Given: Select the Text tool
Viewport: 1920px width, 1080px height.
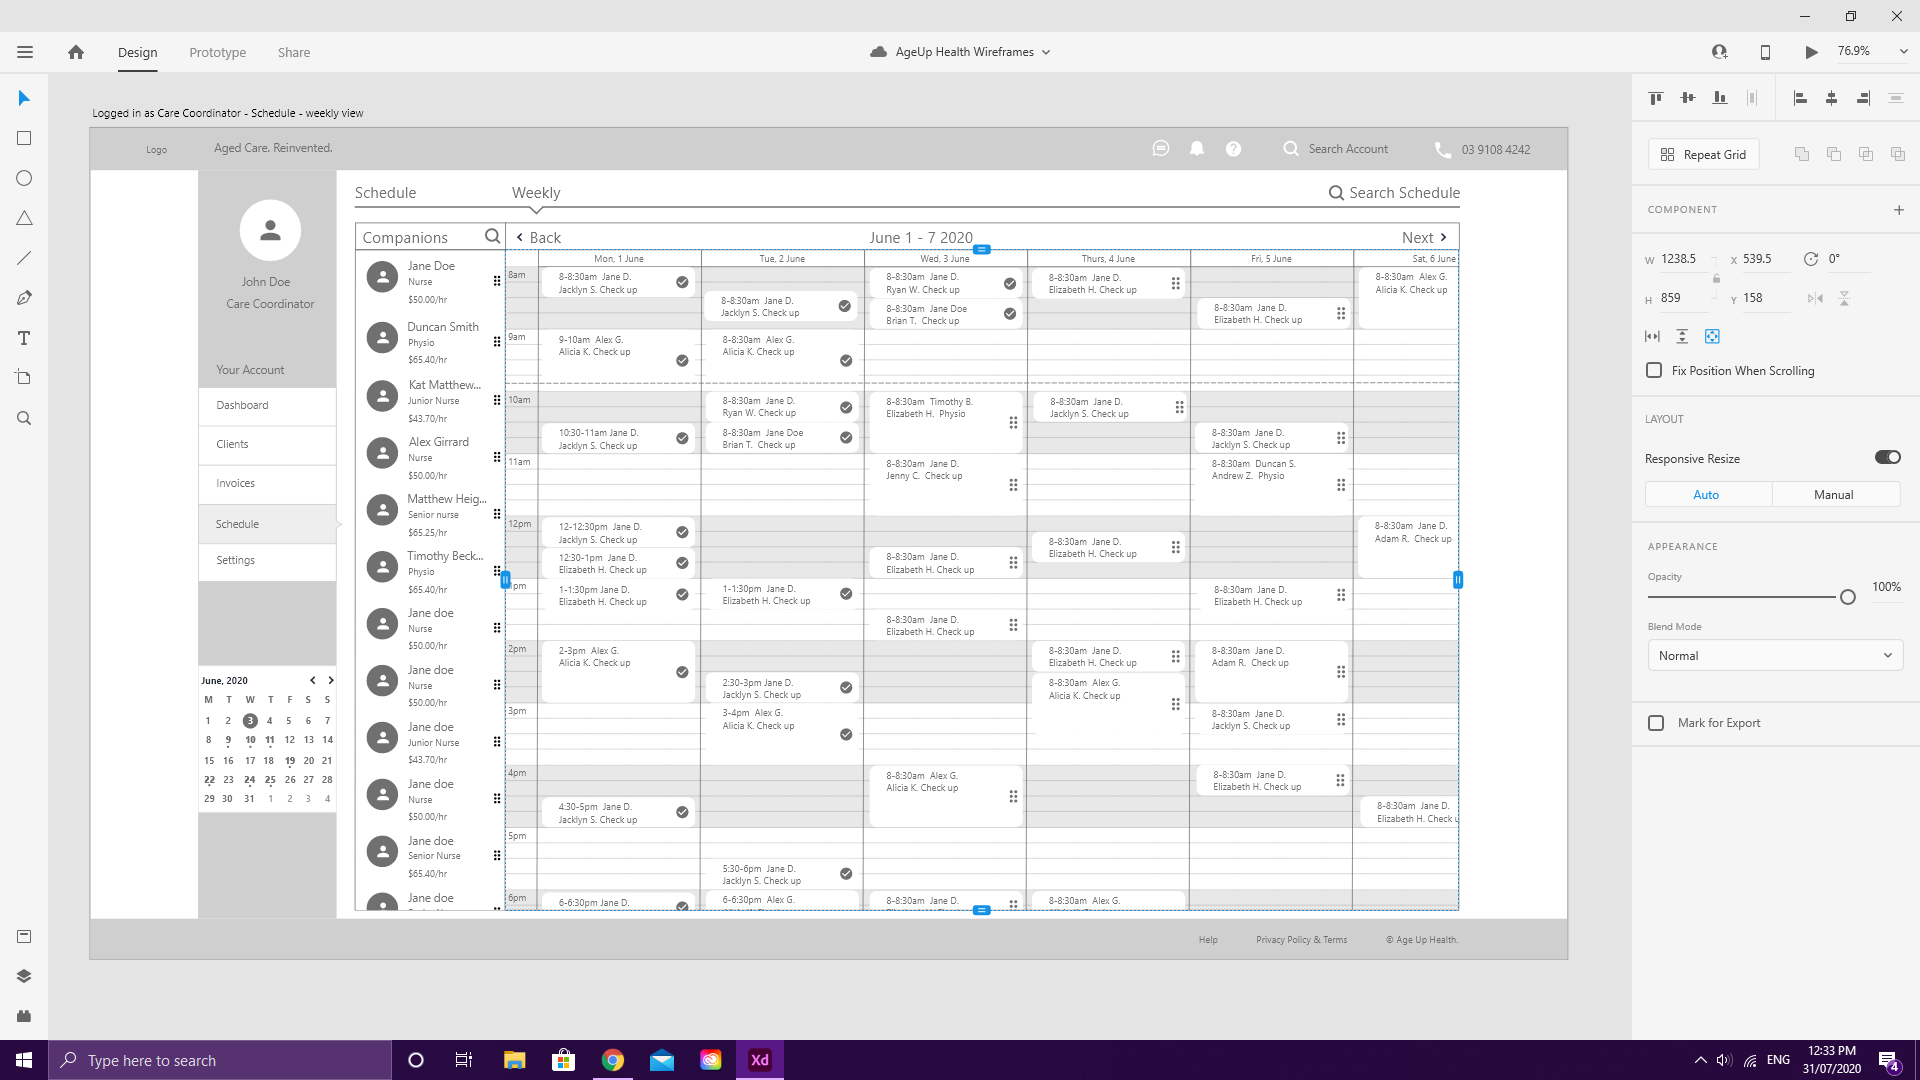Looking at the screenshot, I should [x=24, y=338].
